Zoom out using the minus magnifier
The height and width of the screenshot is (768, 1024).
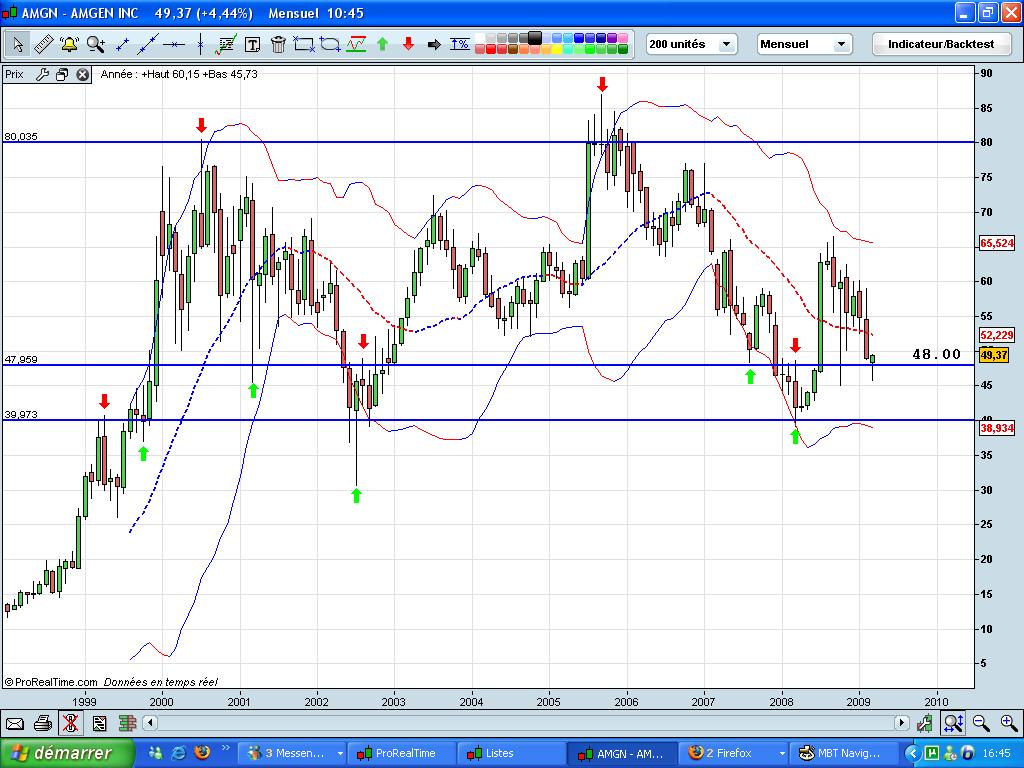point(980,723)
